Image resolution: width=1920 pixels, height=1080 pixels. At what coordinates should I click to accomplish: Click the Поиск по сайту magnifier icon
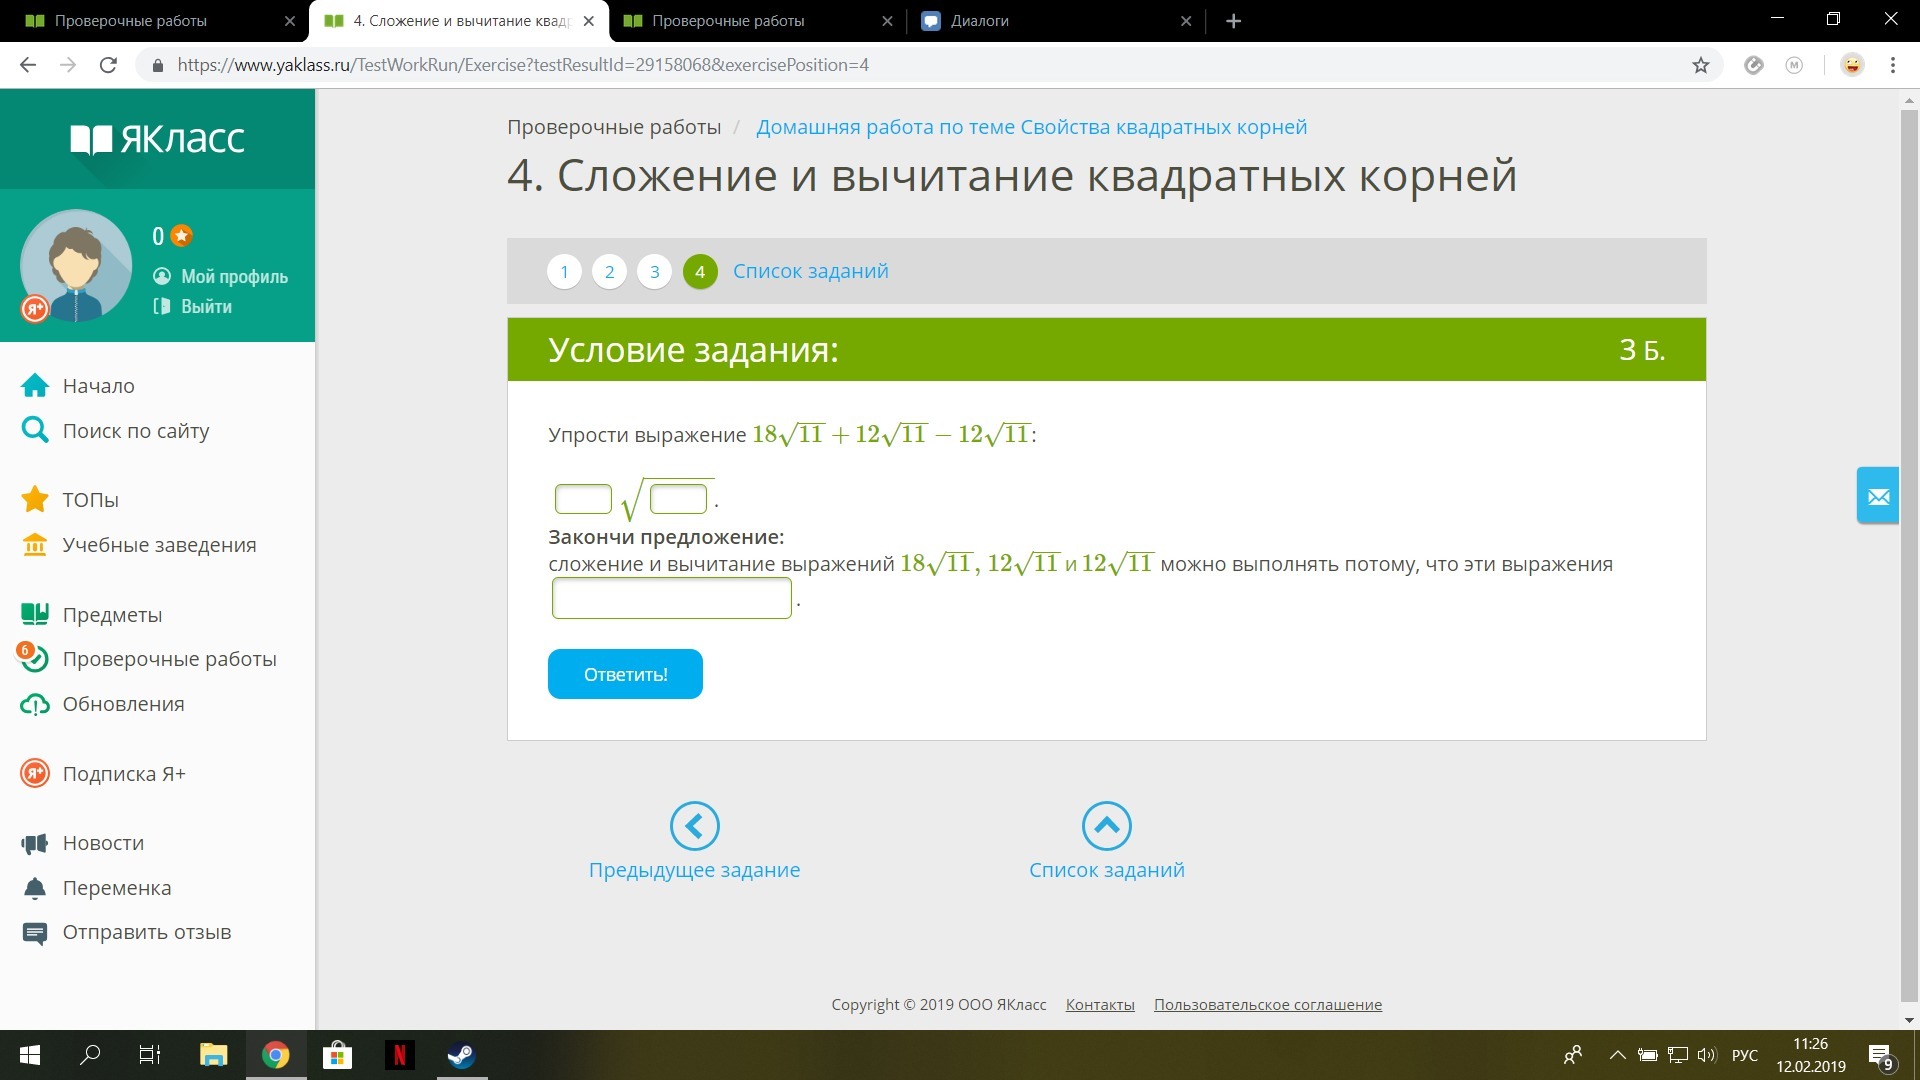[x=35, y=430]
